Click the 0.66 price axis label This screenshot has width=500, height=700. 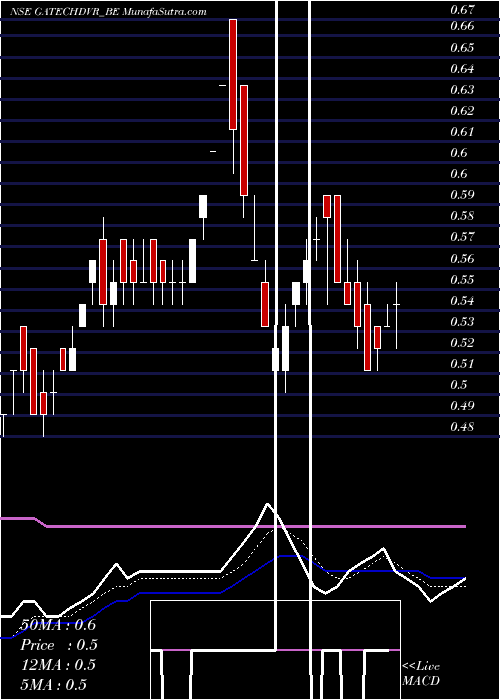tap(462, 26)
